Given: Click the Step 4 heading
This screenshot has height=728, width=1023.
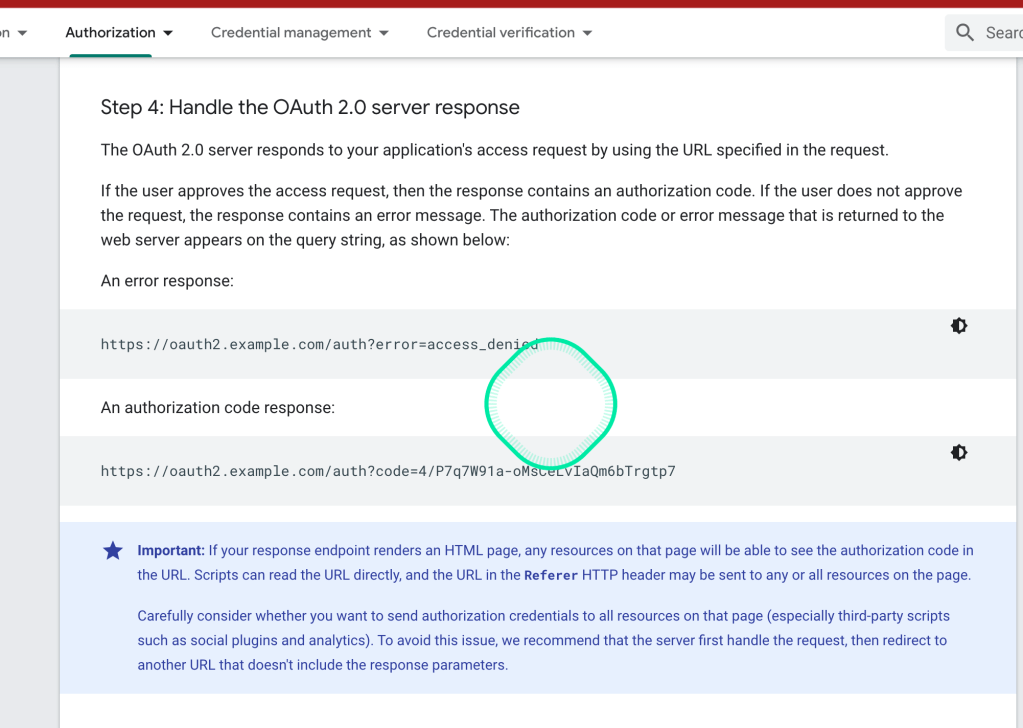Looking at the screenshot, I should (x=310, y=108).
